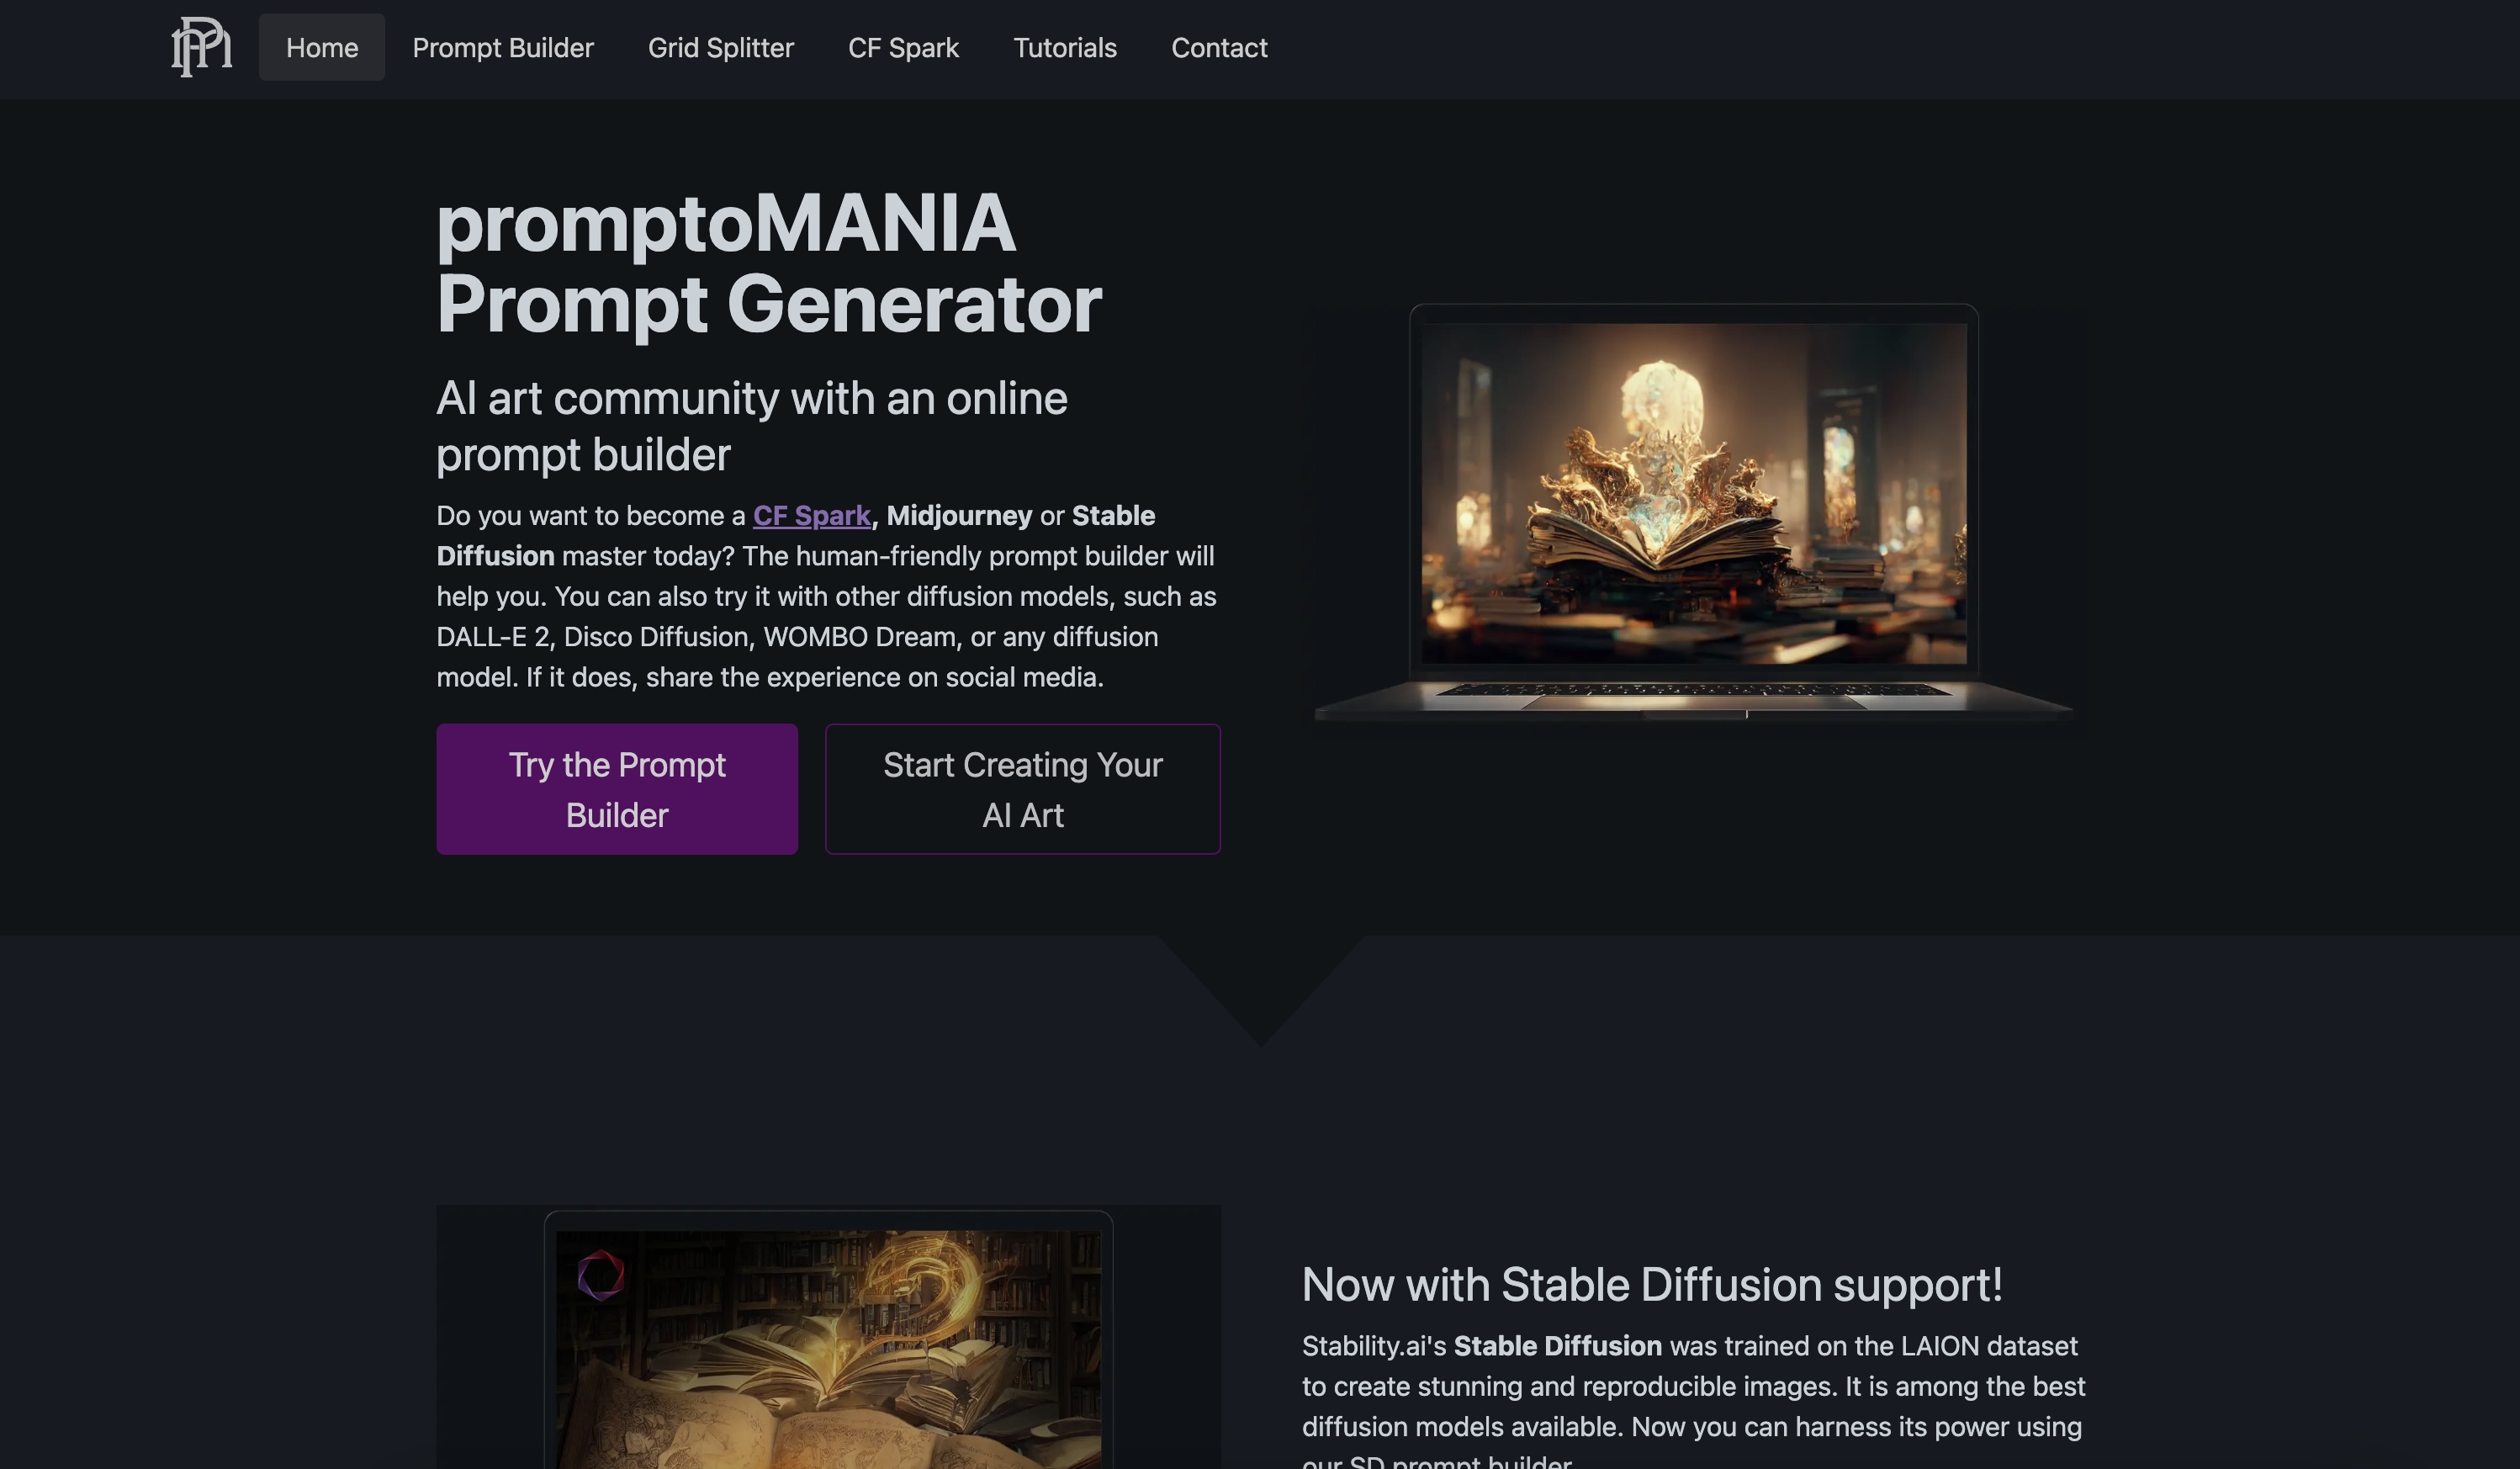Click the laptop hero image

[x=1693, y=512]
